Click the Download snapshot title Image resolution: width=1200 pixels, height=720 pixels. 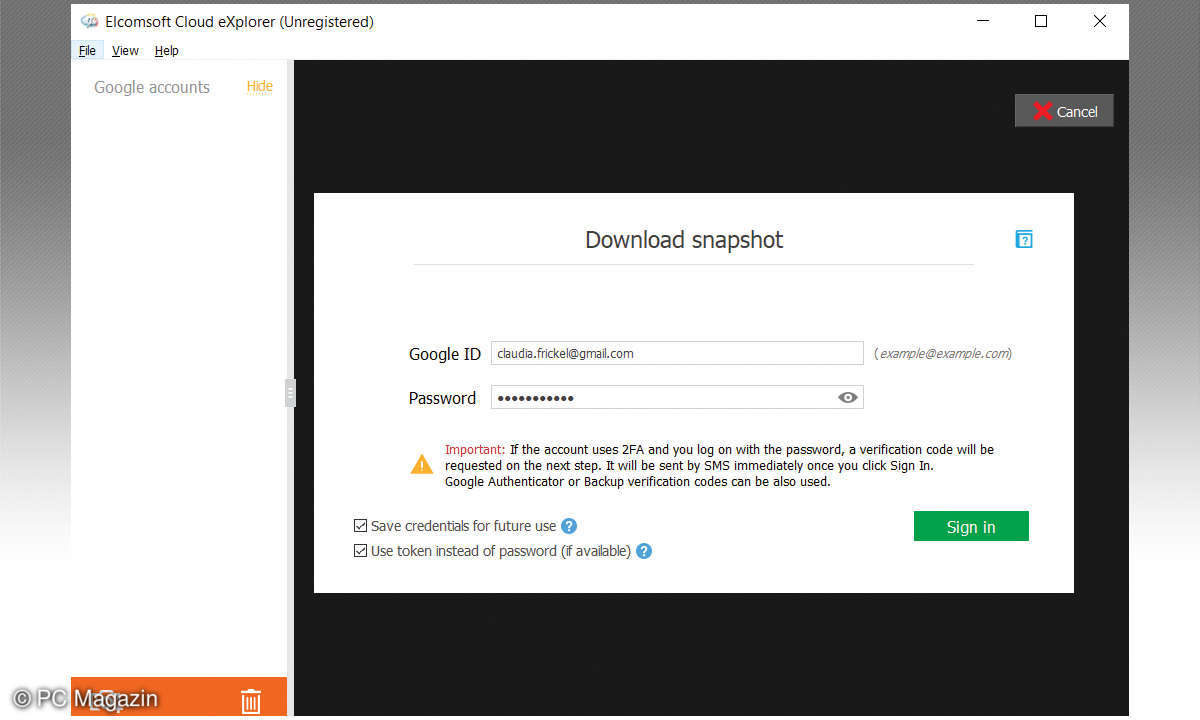(x=684, y=240)
